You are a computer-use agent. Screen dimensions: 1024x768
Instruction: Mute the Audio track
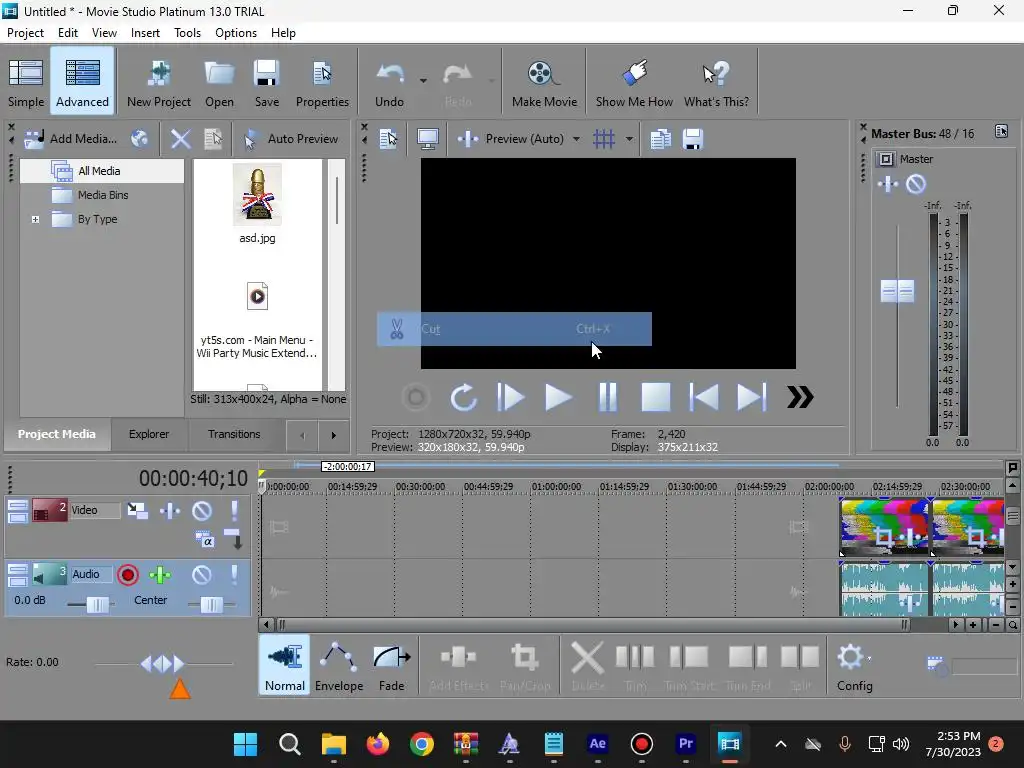(202, 575)
